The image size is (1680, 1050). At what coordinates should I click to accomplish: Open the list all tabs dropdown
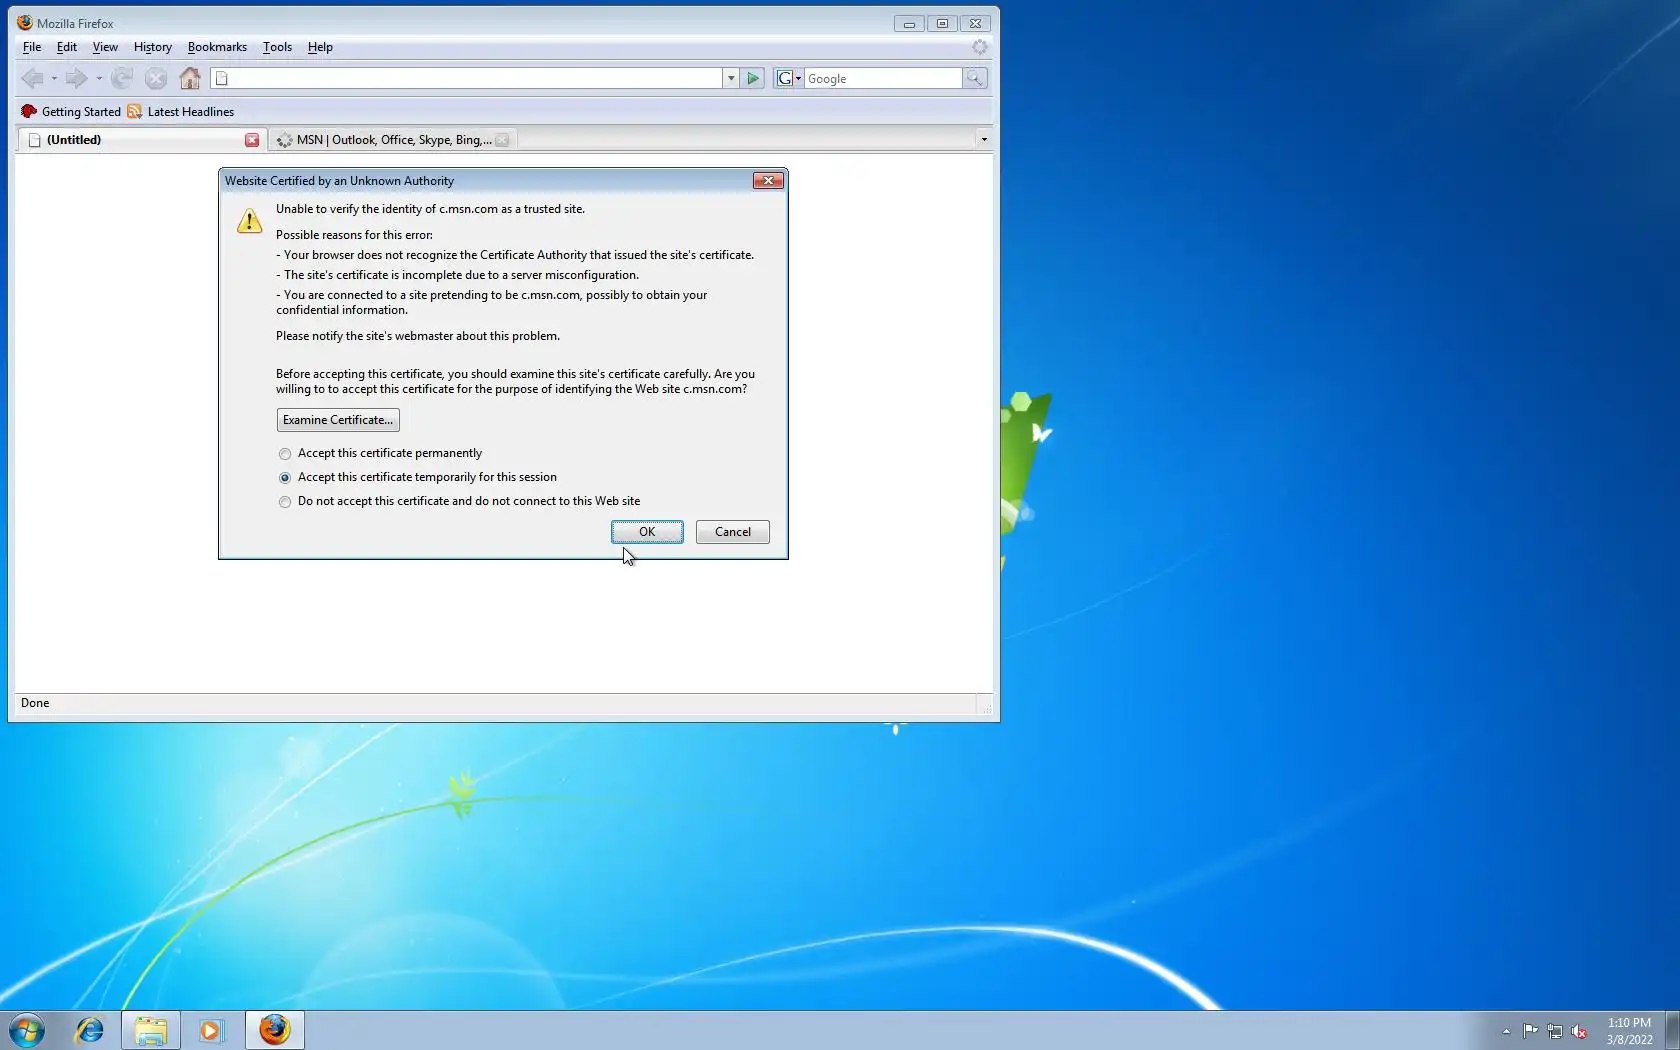[x=984, y=139]
